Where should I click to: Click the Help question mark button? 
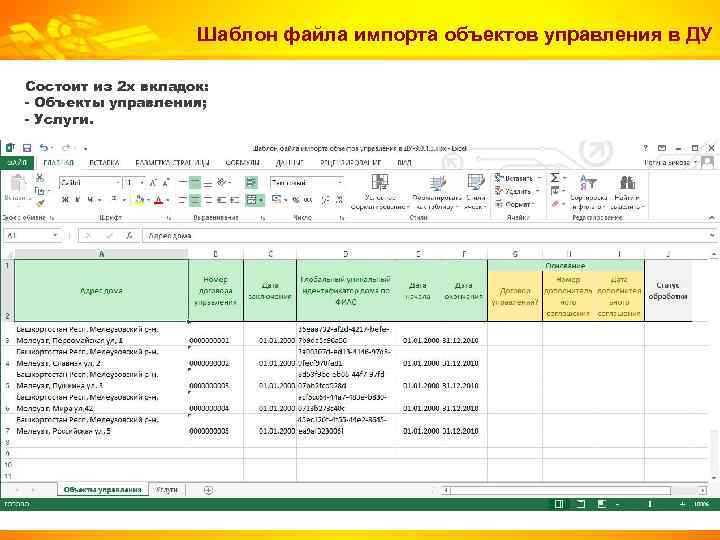(645, 148)
